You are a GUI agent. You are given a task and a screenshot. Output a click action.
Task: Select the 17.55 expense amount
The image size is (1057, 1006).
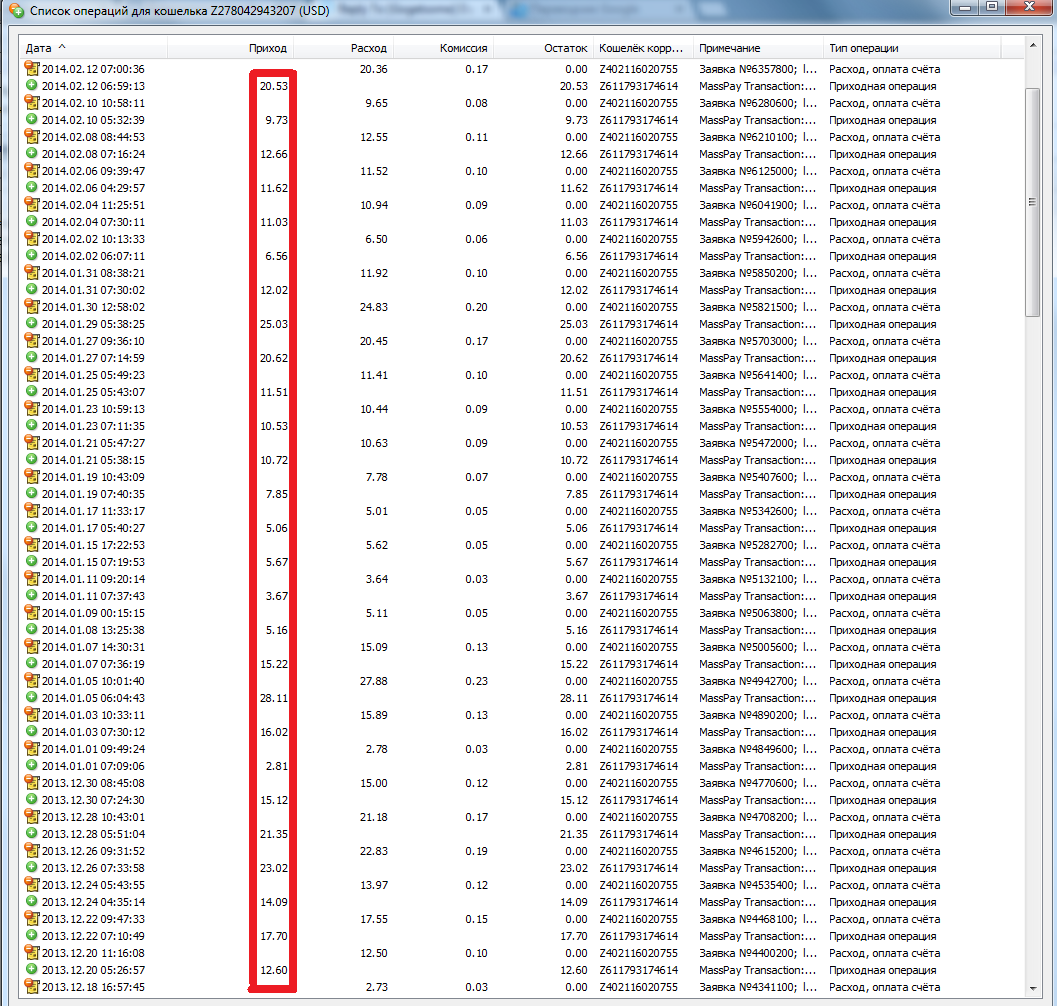pos(373,919)
